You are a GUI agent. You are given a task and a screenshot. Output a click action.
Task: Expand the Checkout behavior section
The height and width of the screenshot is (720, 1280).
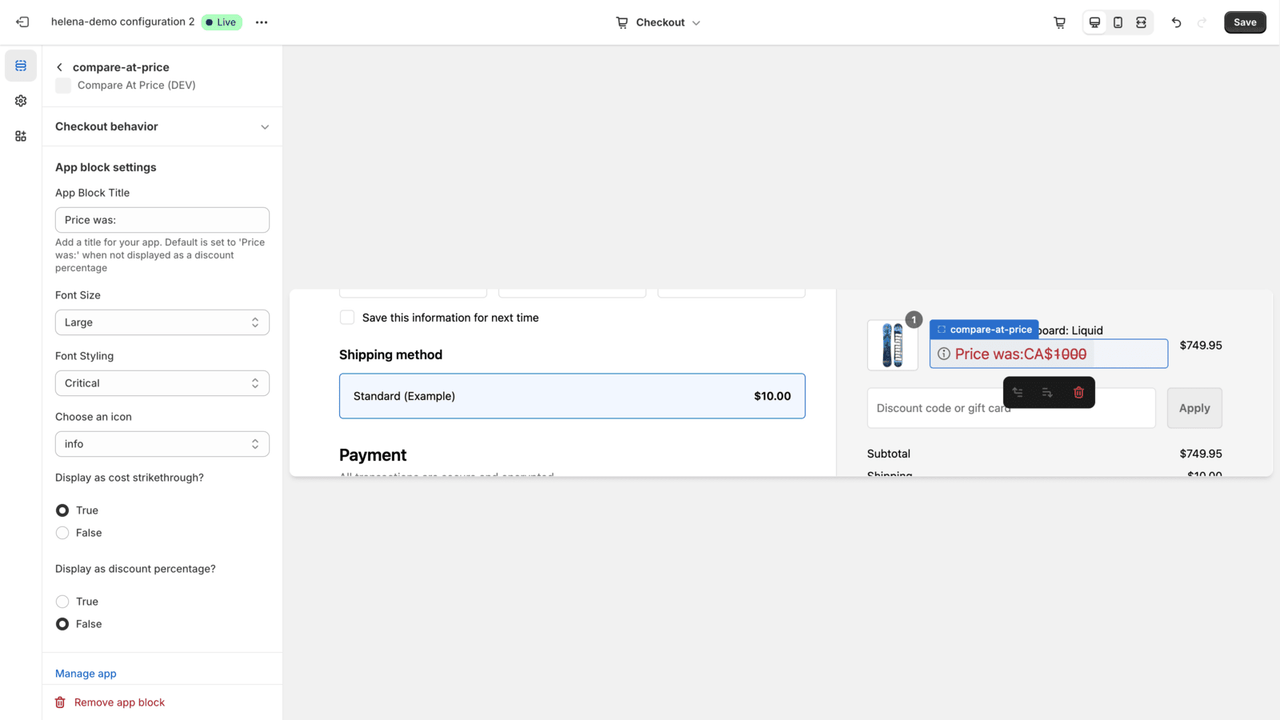[x=162, y=127]
